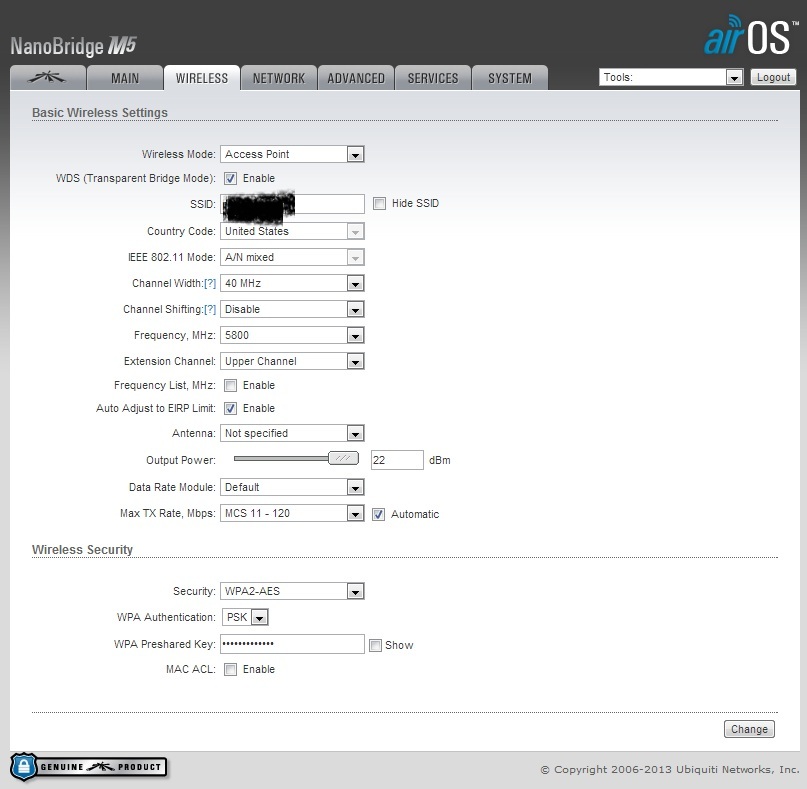Open the Security dropdown
The image size is (807, 789).
(292, 591)
